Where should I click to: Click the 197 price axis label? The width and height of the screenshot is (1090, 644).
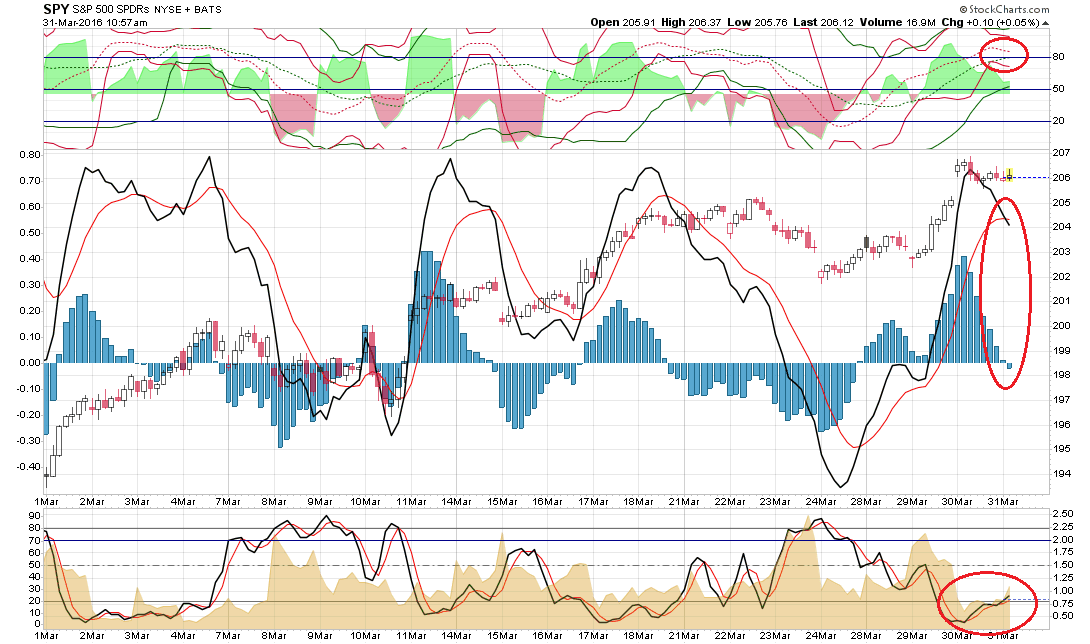pos(1061,400)
